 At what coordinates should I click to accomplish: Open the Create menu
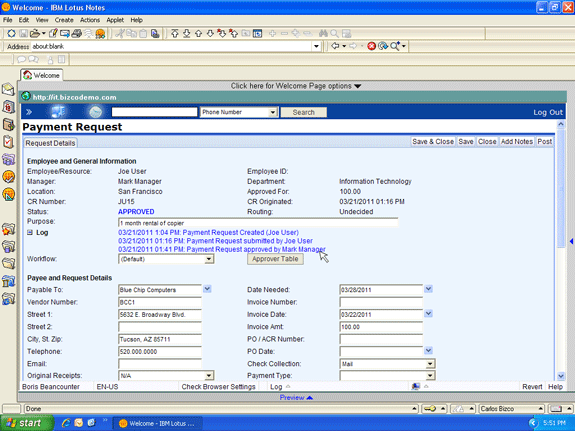[64, 20]
